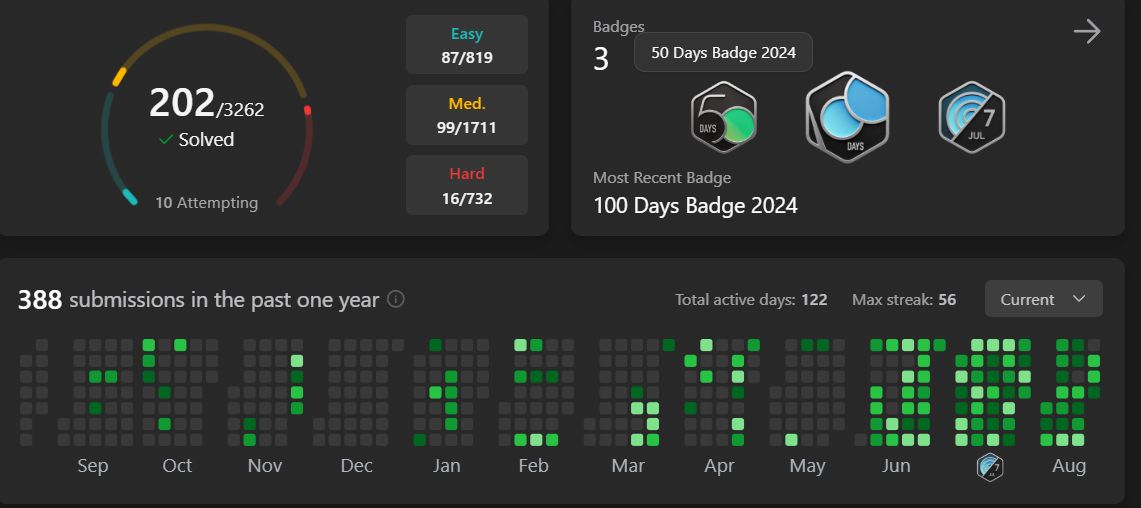Click the yellow Medium marker on progress ring
The height and width of the screenshot is (508, 1141).
pos(119,76)
